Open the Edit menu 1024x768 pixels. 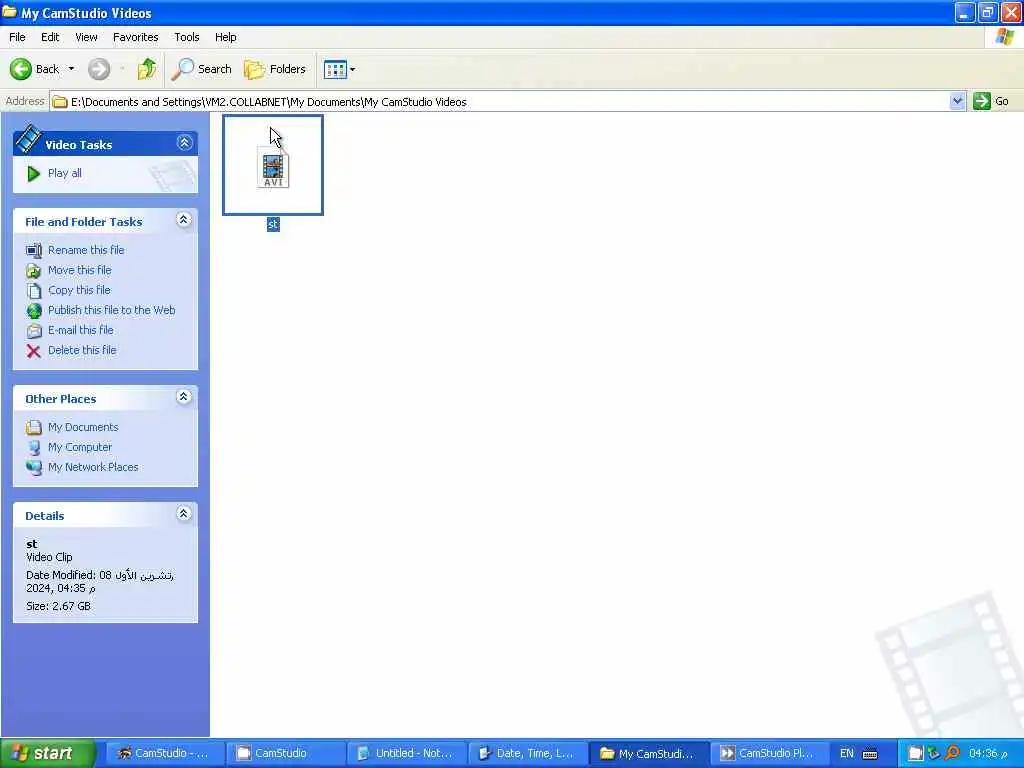pos(50,37)
